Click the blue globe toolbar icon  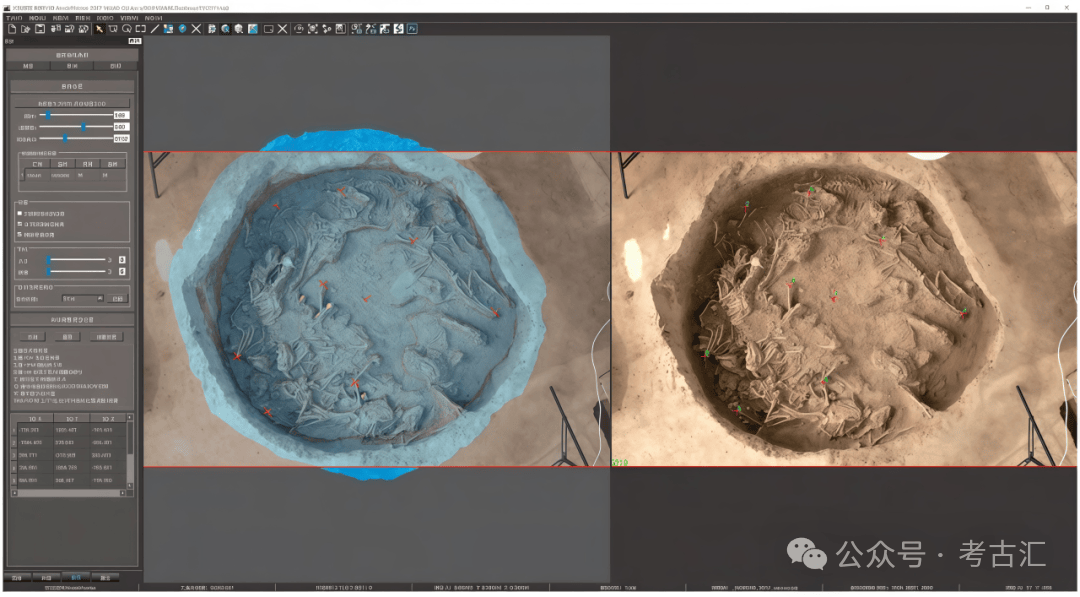point(182,29)
